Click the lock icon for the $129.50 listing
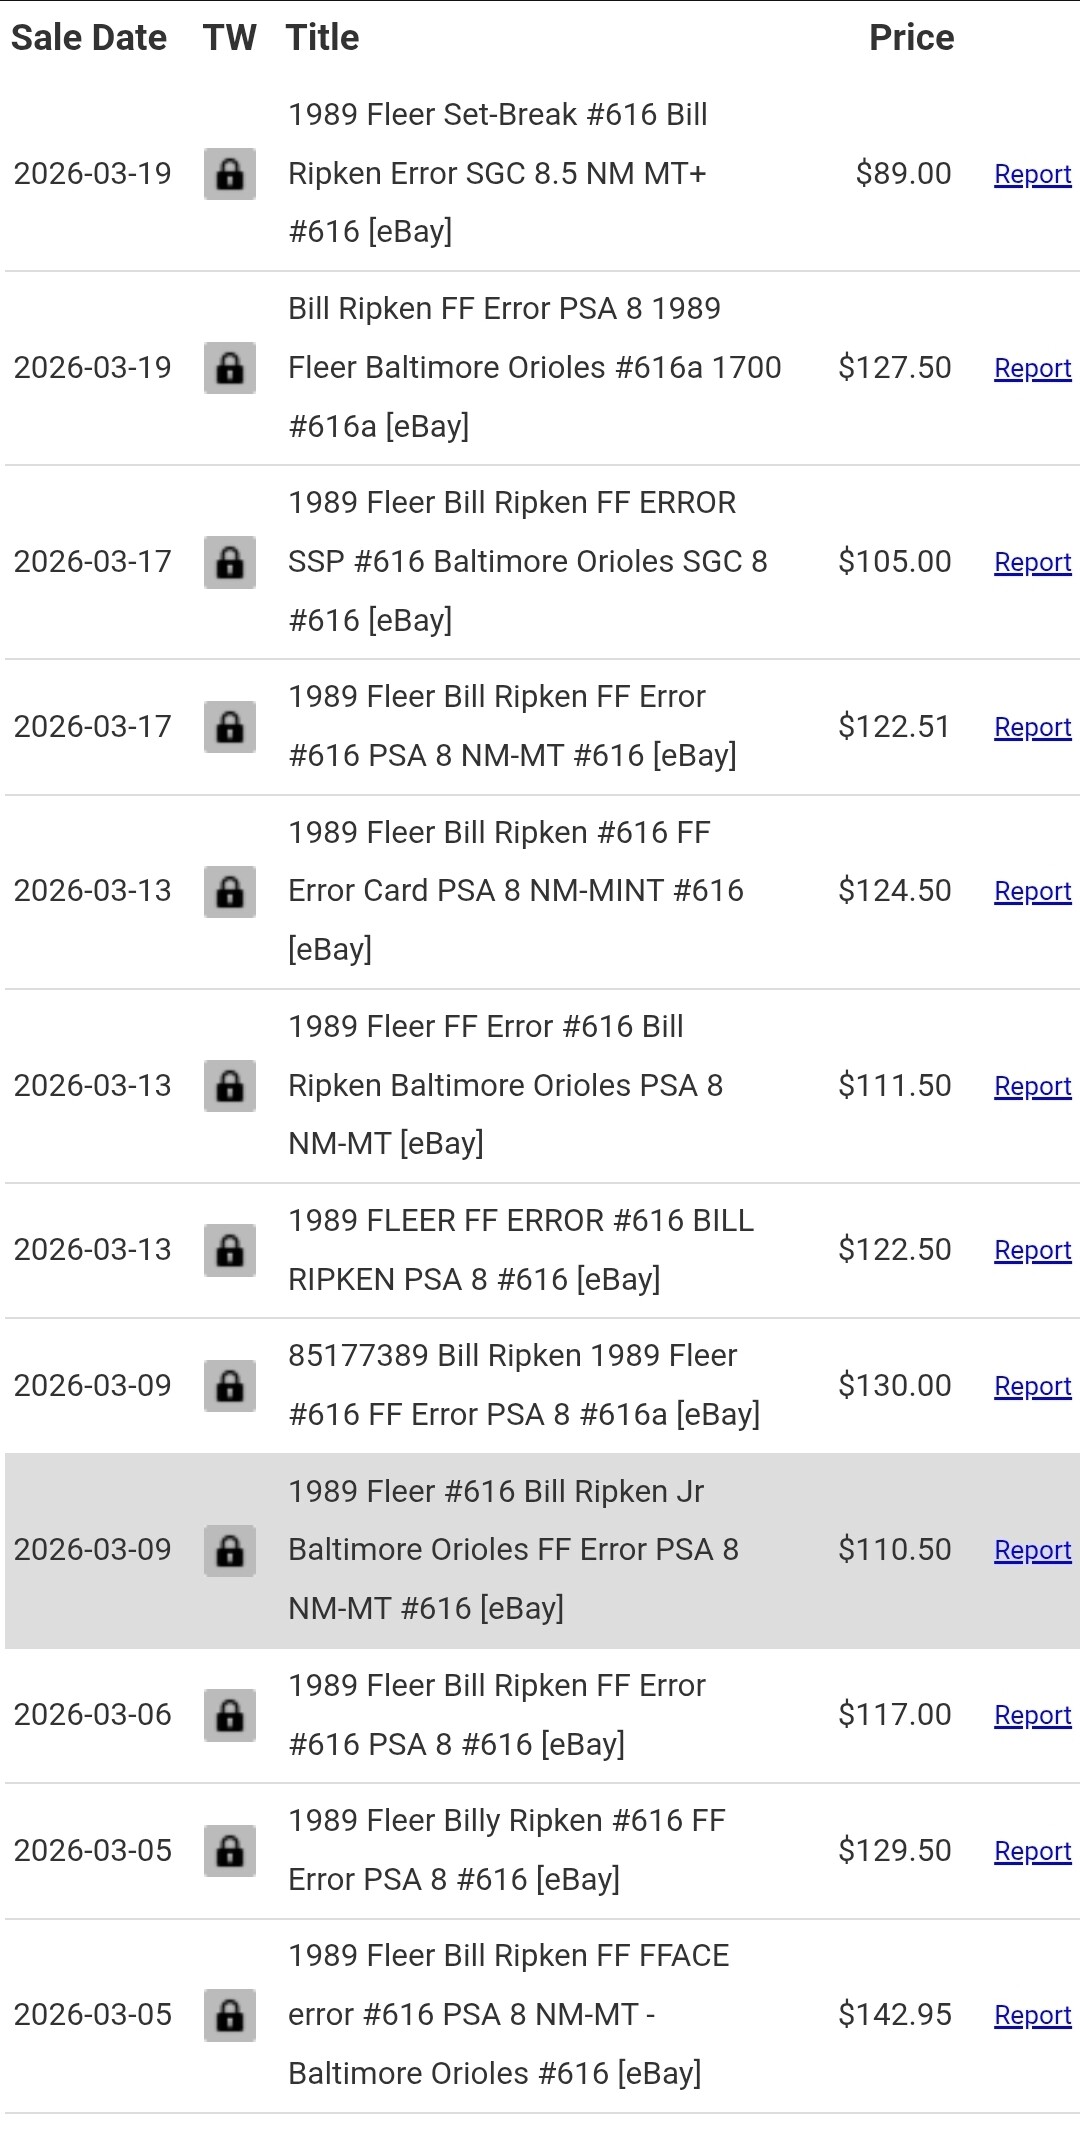The image size is (1080, 2131). [x=230, y=1851]
